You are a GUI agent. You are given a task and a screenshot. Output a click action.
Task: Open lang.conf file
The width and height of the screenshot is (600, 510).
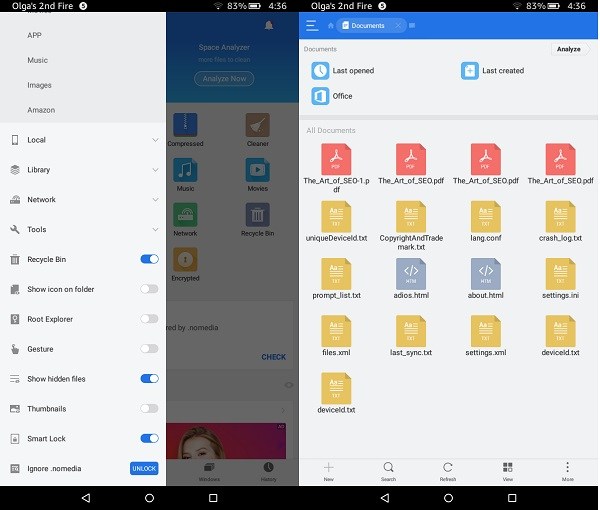pos(486,222)
